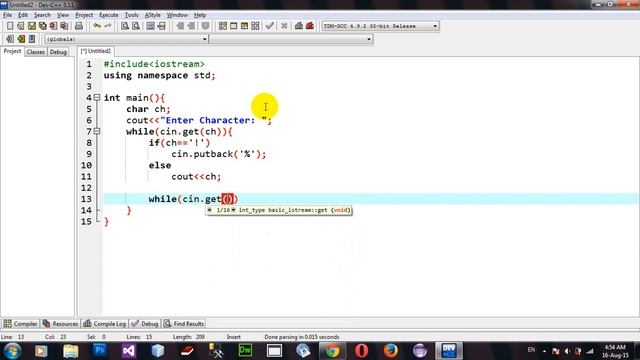
Task: Click the icon right after Replace
Action: [x=151, y=26]
